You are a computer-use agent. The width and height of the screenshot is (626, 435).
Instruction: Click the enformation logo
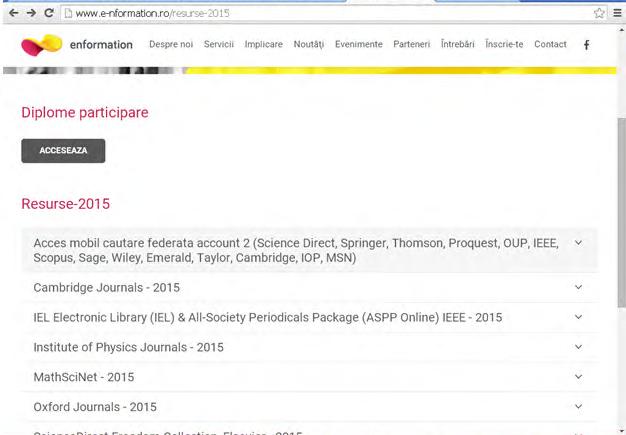(x=42, y=45)
